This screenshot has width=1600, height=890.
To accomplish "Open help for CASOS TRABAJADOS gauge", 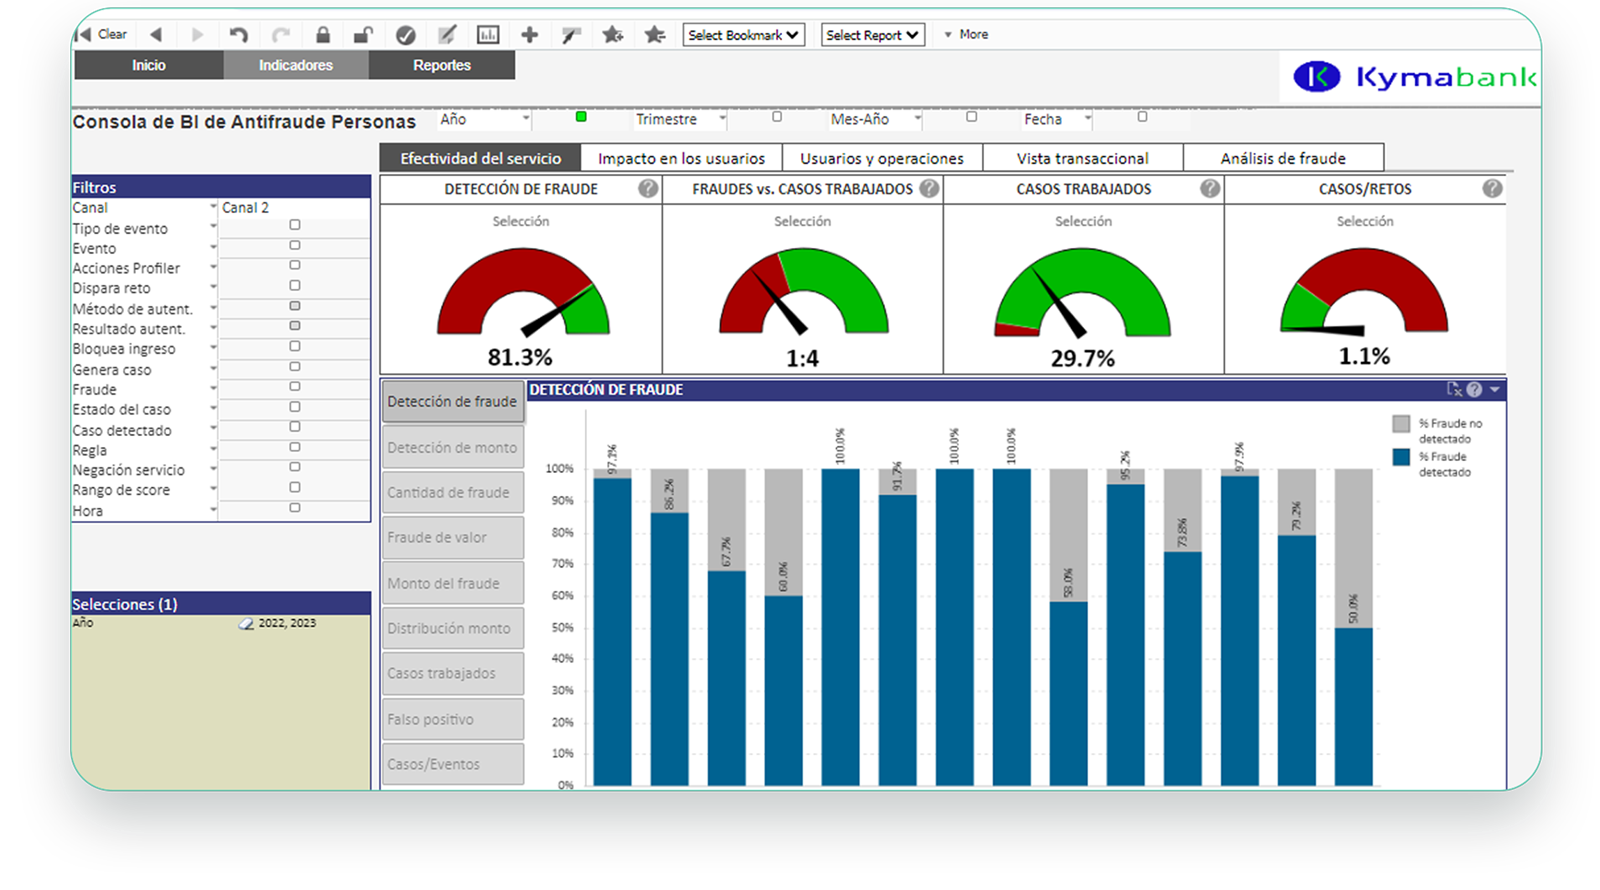I will (1210, 188).
